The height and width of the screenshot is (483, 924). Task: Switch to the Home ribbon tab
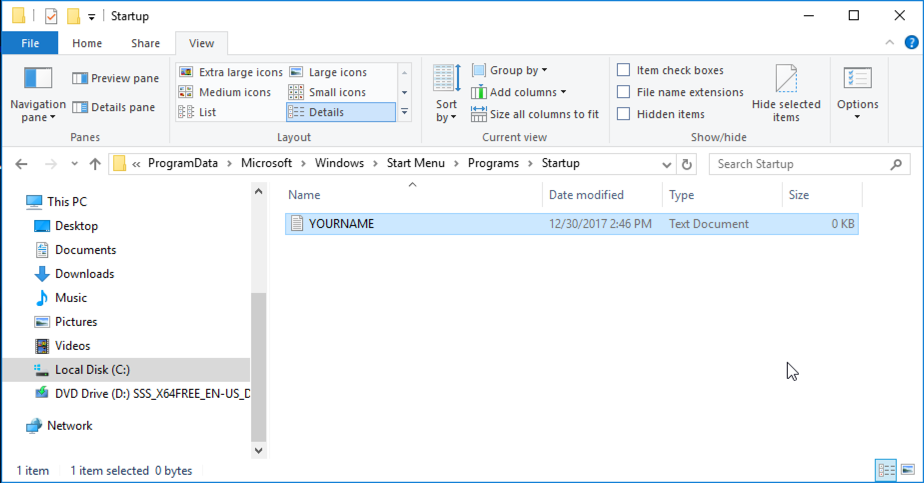(87, 43)
